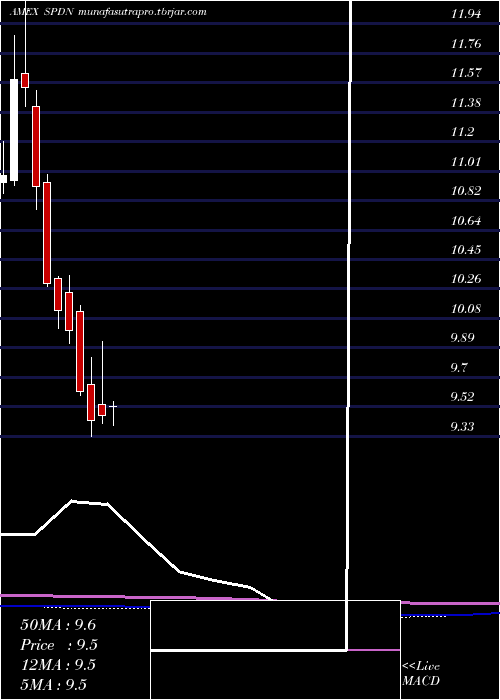Screen dimensions: 500x700
Task: Click the 11.2 price axis label
Action: [x=462, y=132]
